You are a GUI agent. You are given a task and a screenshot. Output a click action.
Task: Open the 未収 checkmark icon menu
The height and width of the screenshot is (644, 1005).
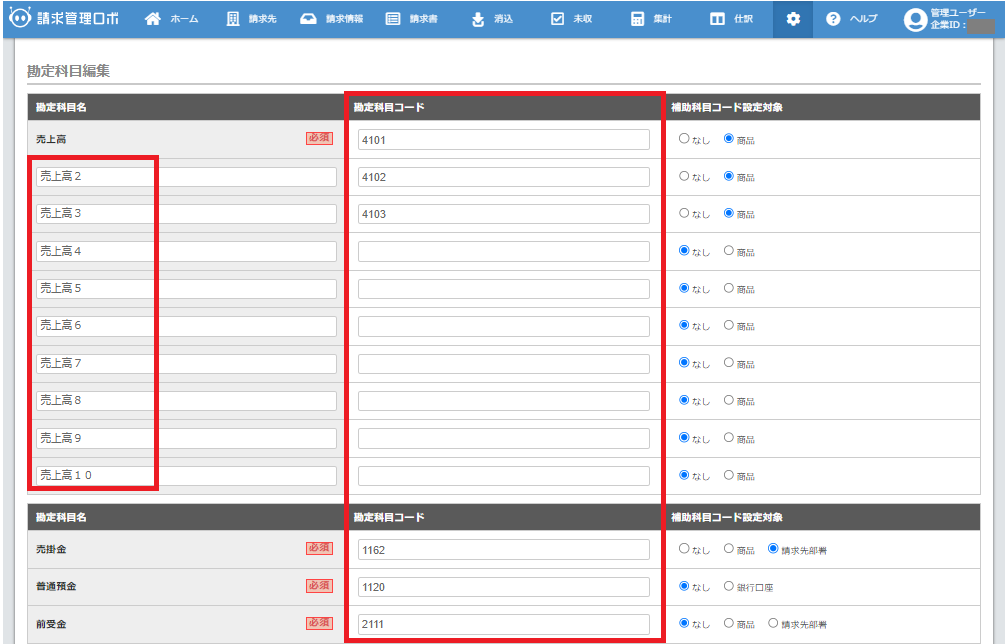572,19
